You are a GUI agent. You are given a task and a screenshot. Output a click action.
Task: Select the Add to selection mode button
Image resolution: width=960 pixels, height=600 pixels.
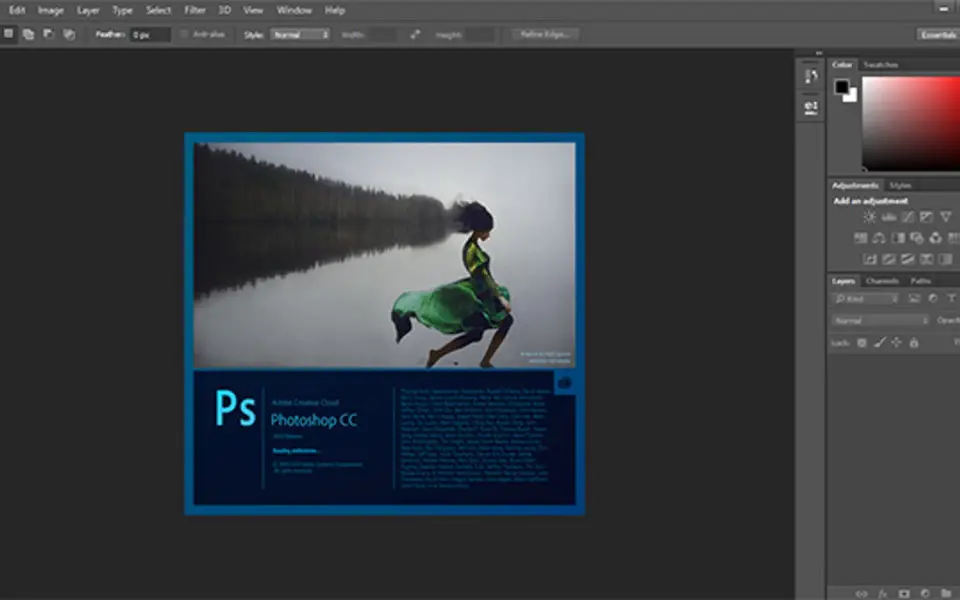coord(28,34)
